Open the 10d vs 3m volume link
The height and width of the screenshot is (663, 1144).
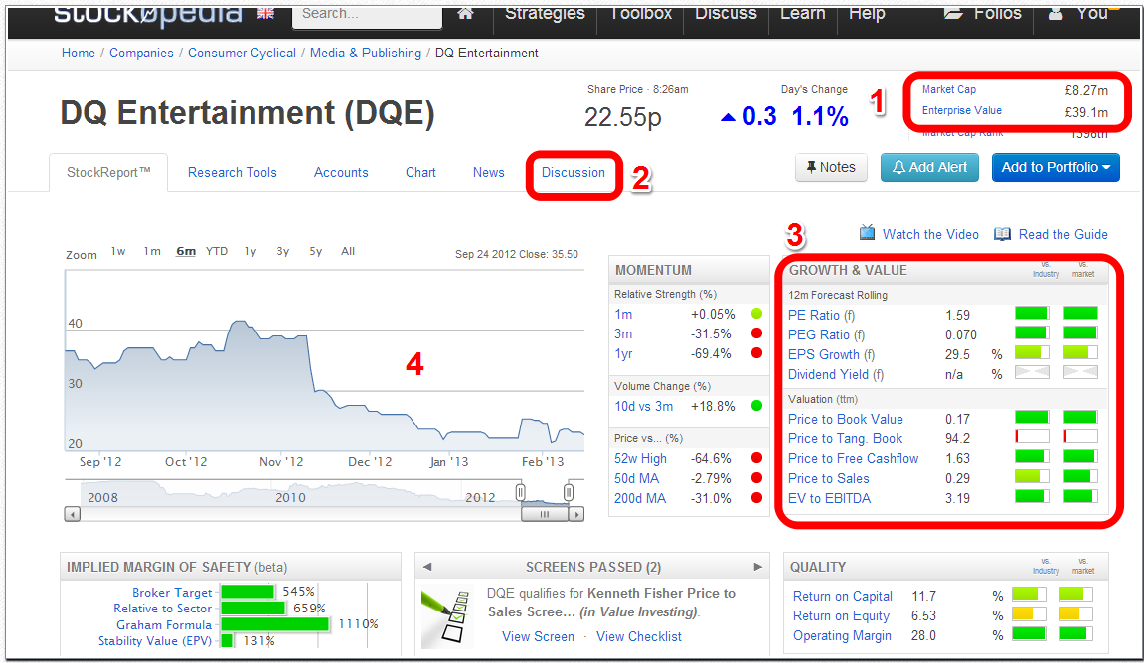point(644,406)
